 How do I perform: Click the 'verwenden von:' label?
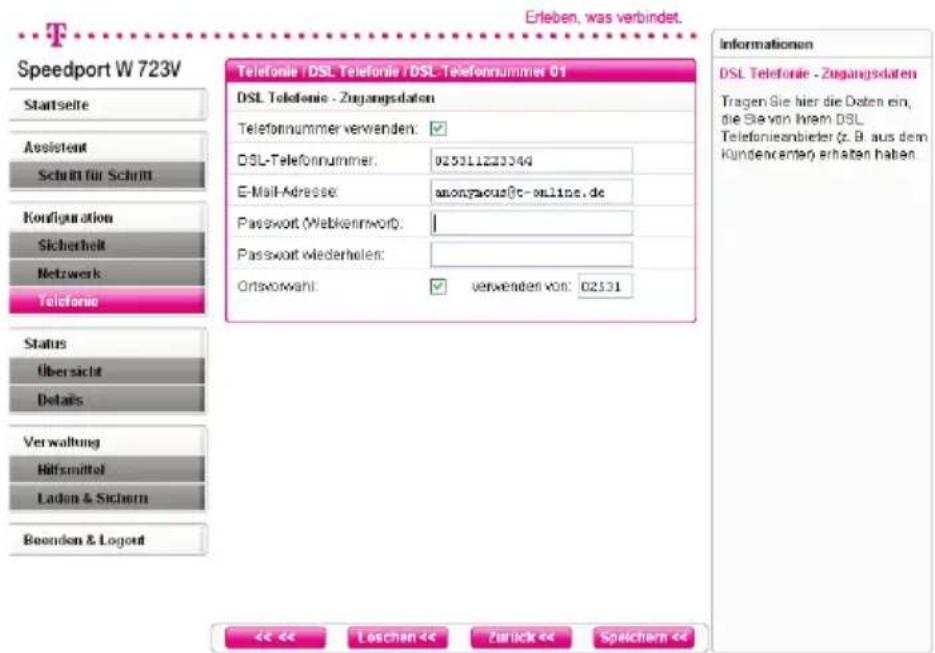click(522, 286)
